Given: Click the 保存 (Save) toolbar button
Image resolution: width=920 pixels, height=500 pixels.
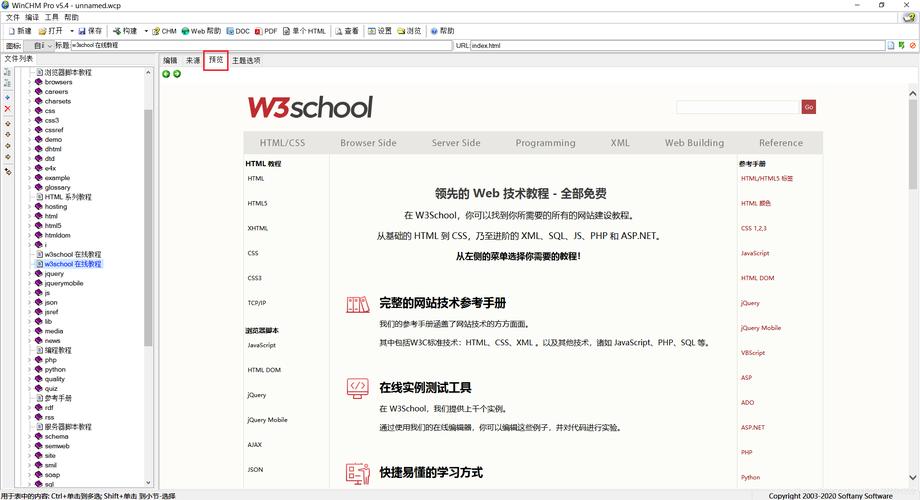Looking at the screenshot, I should click(x=90, y=31).
